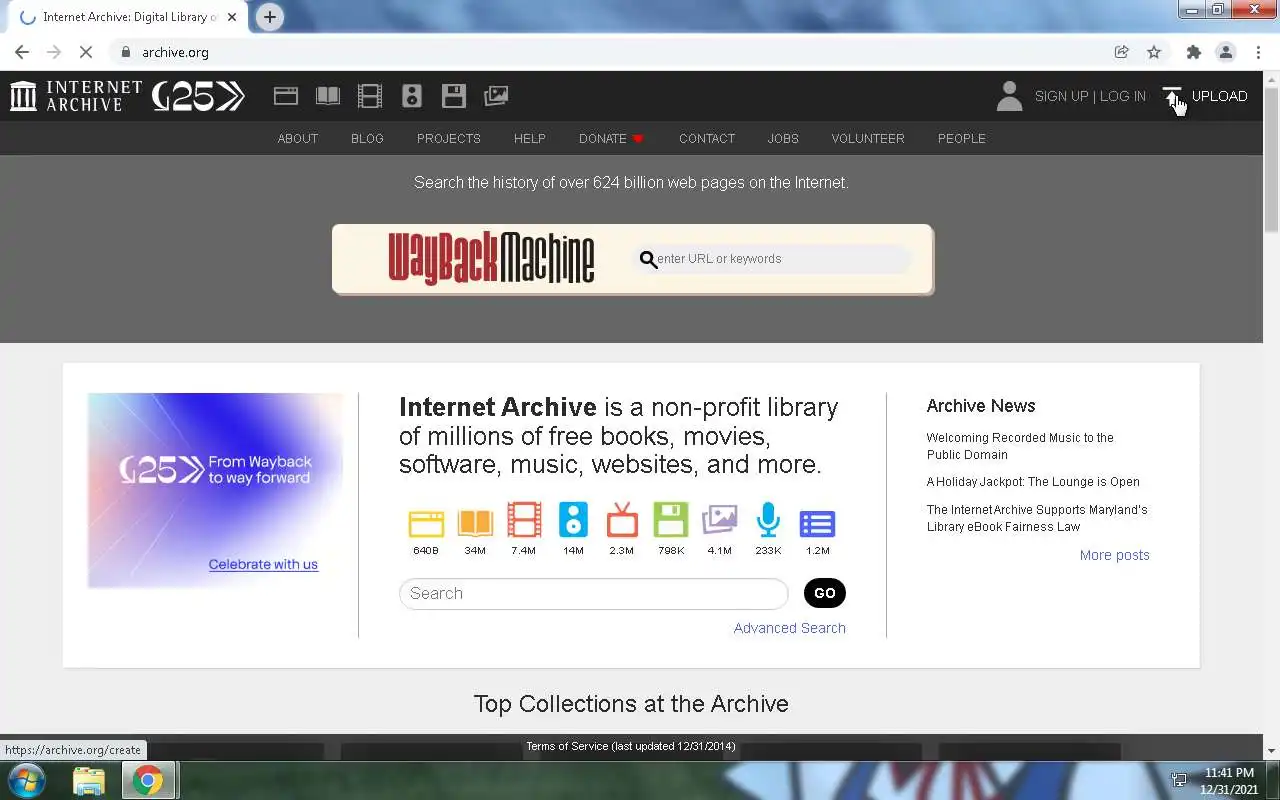Open the purple Images icon labeled 4.1M
Viewport: 1280px width, 800px height.
click(x=720, y=521)
